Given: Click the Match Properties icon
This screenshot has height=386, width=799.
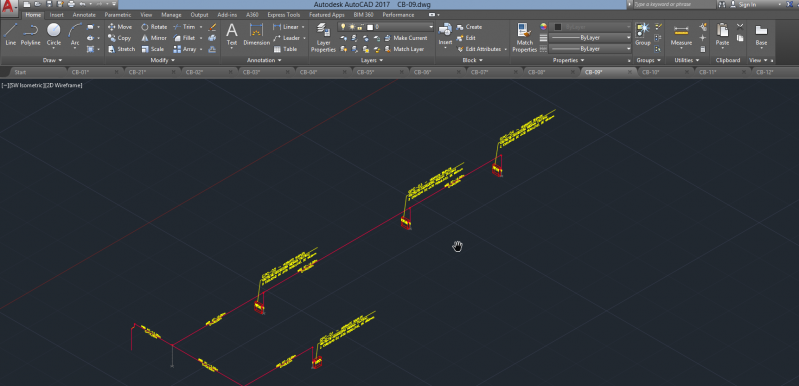Looking at the screenshot, I should pyautogui.click(x=524, y=38).
